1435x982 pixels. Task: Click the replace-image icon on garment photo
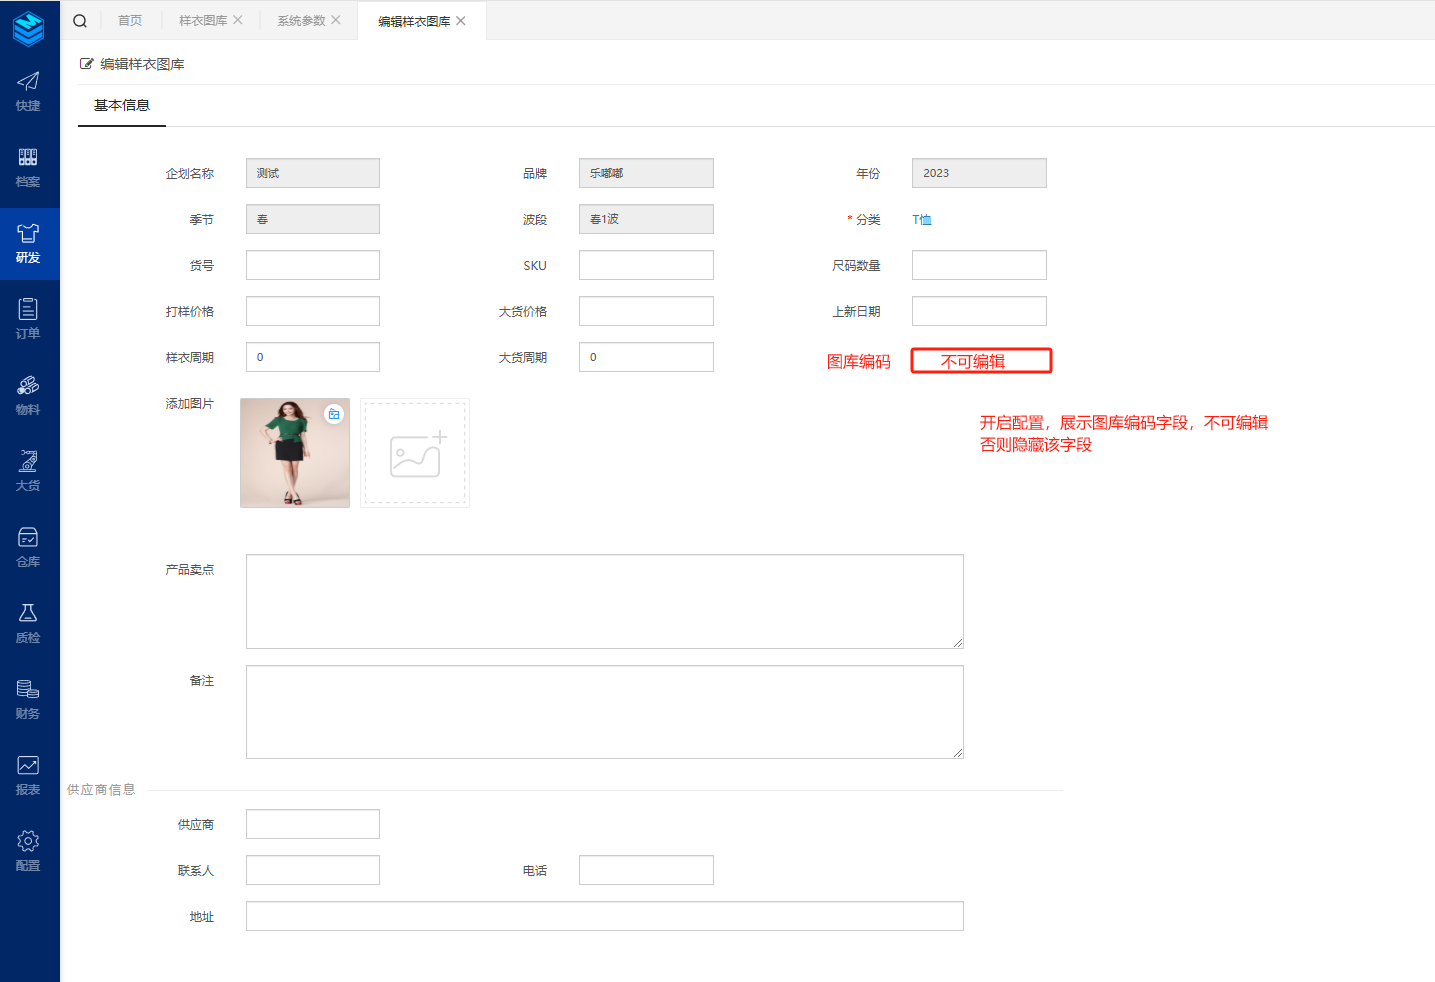tap(334, 414)
